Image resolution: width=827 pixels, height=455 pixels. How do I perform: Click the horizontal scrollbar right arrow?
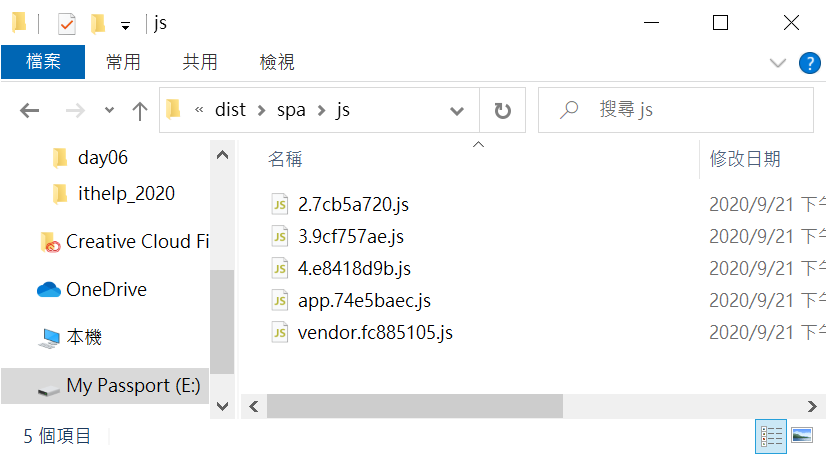(812, 406)
